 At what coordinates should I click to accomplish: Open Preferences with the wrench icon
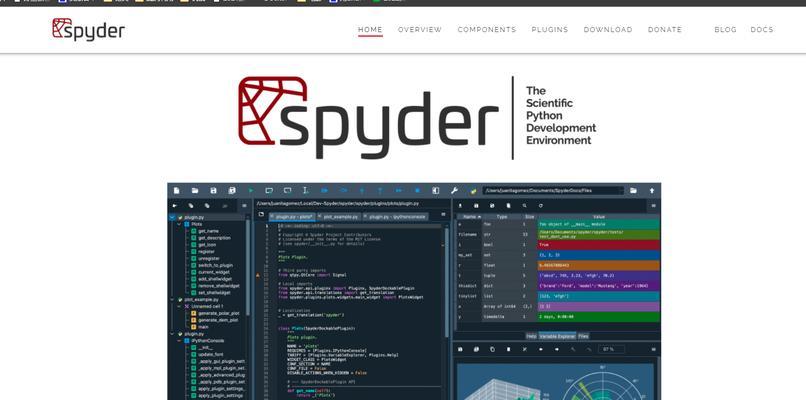click(454, 190)
